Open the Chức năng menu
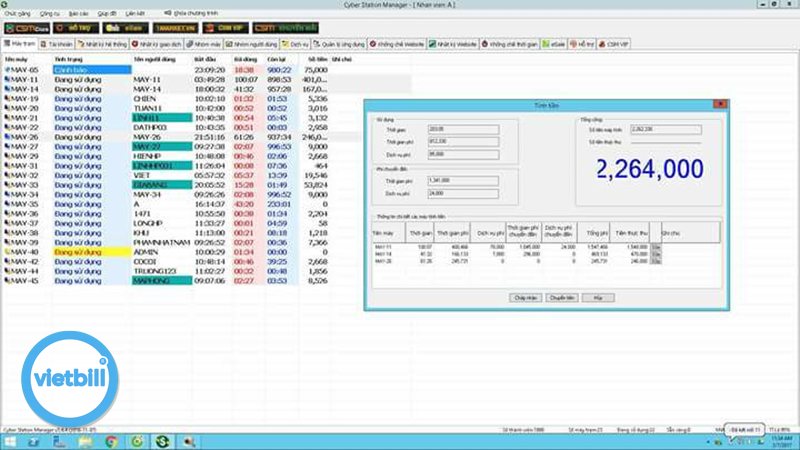This screenshot has height=450, width=800. point(17,14)
